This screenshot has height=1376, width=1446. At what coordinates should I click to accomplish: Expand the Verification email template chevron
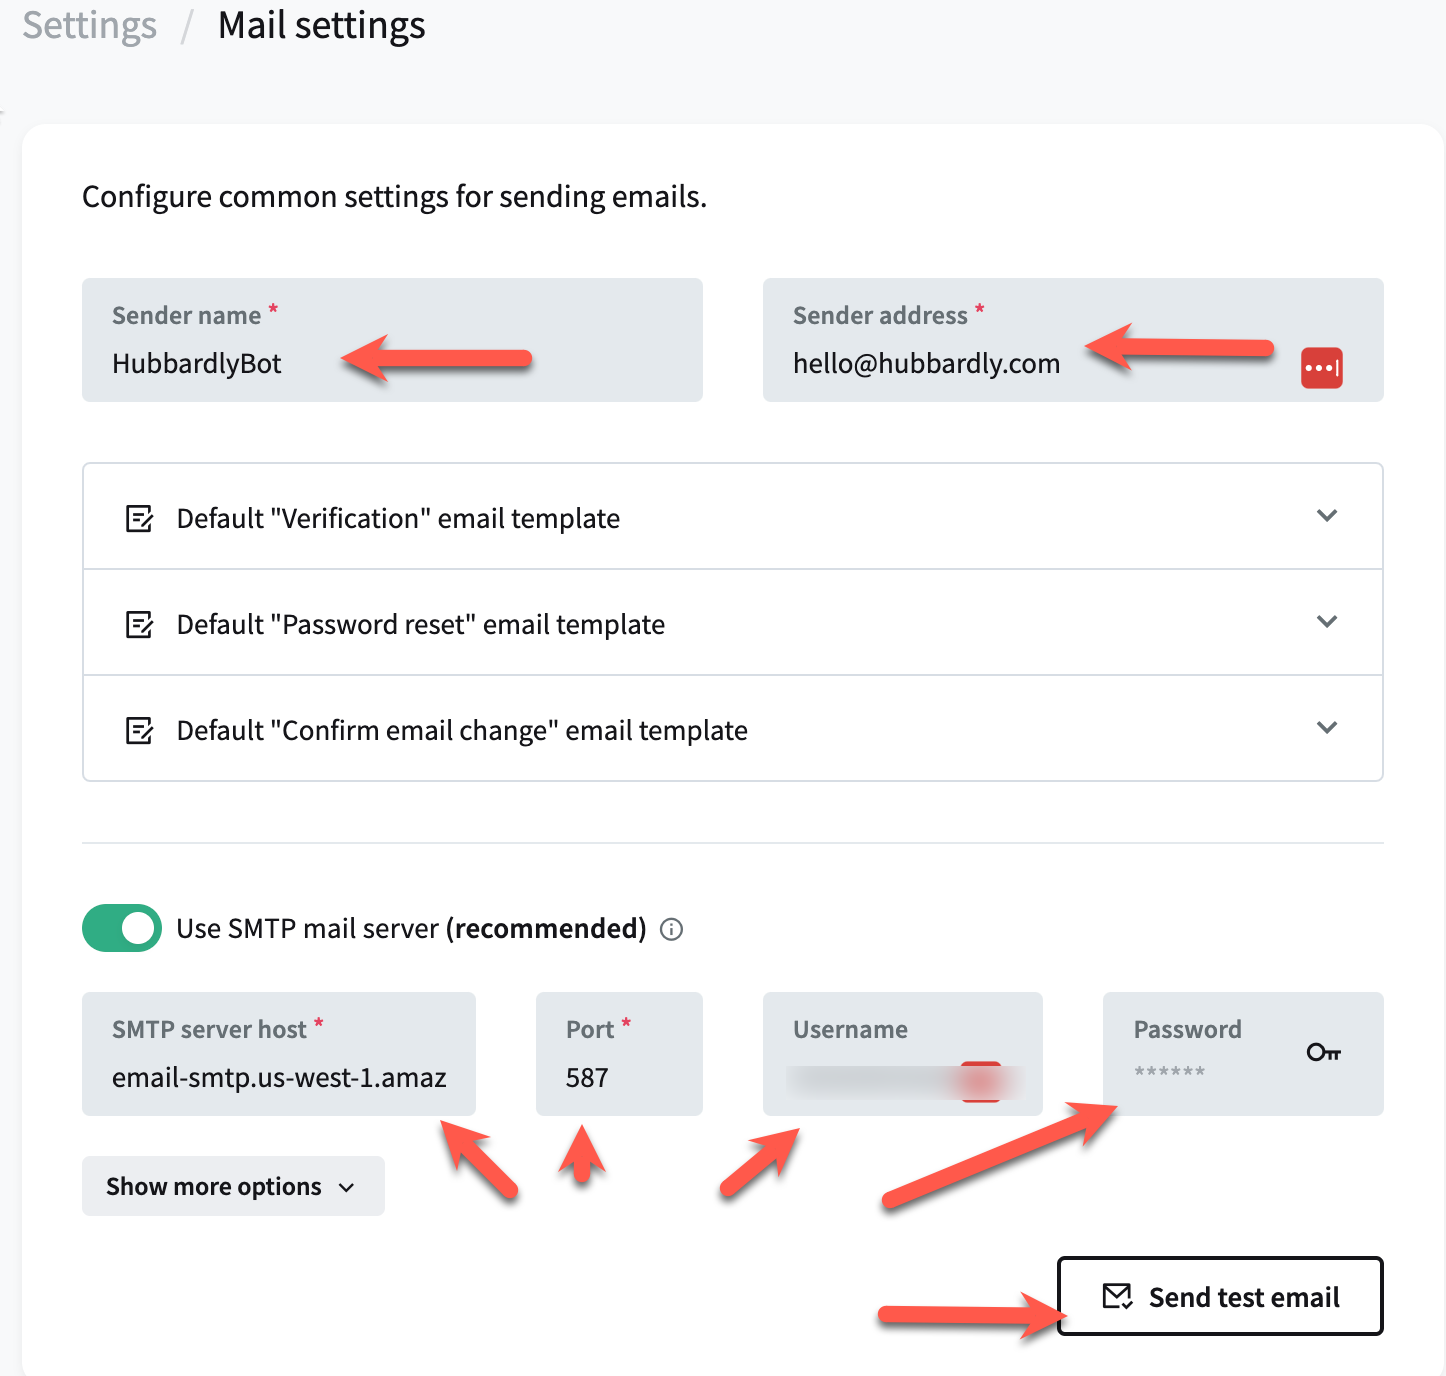1327,516
